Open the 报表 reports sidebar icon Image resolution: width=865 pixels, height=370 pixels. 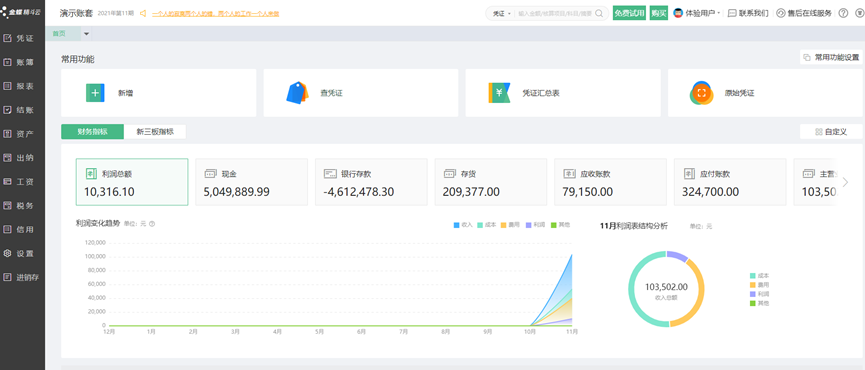point(7,86)
